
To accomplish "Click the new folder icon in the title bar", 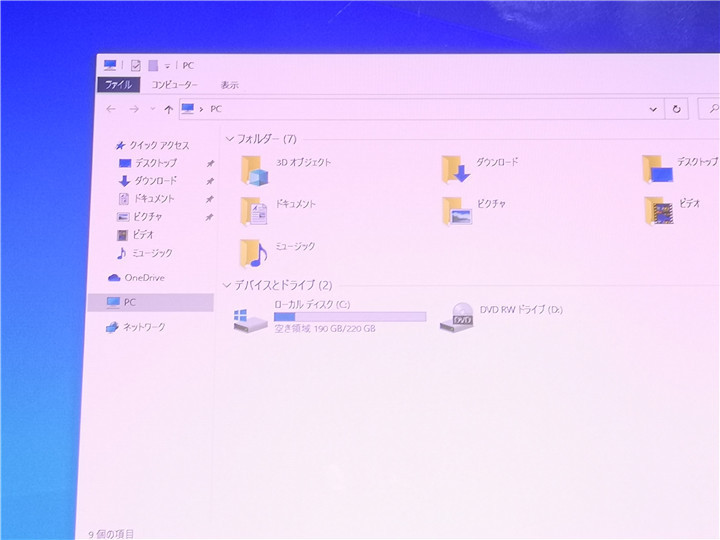I will 153,66.
